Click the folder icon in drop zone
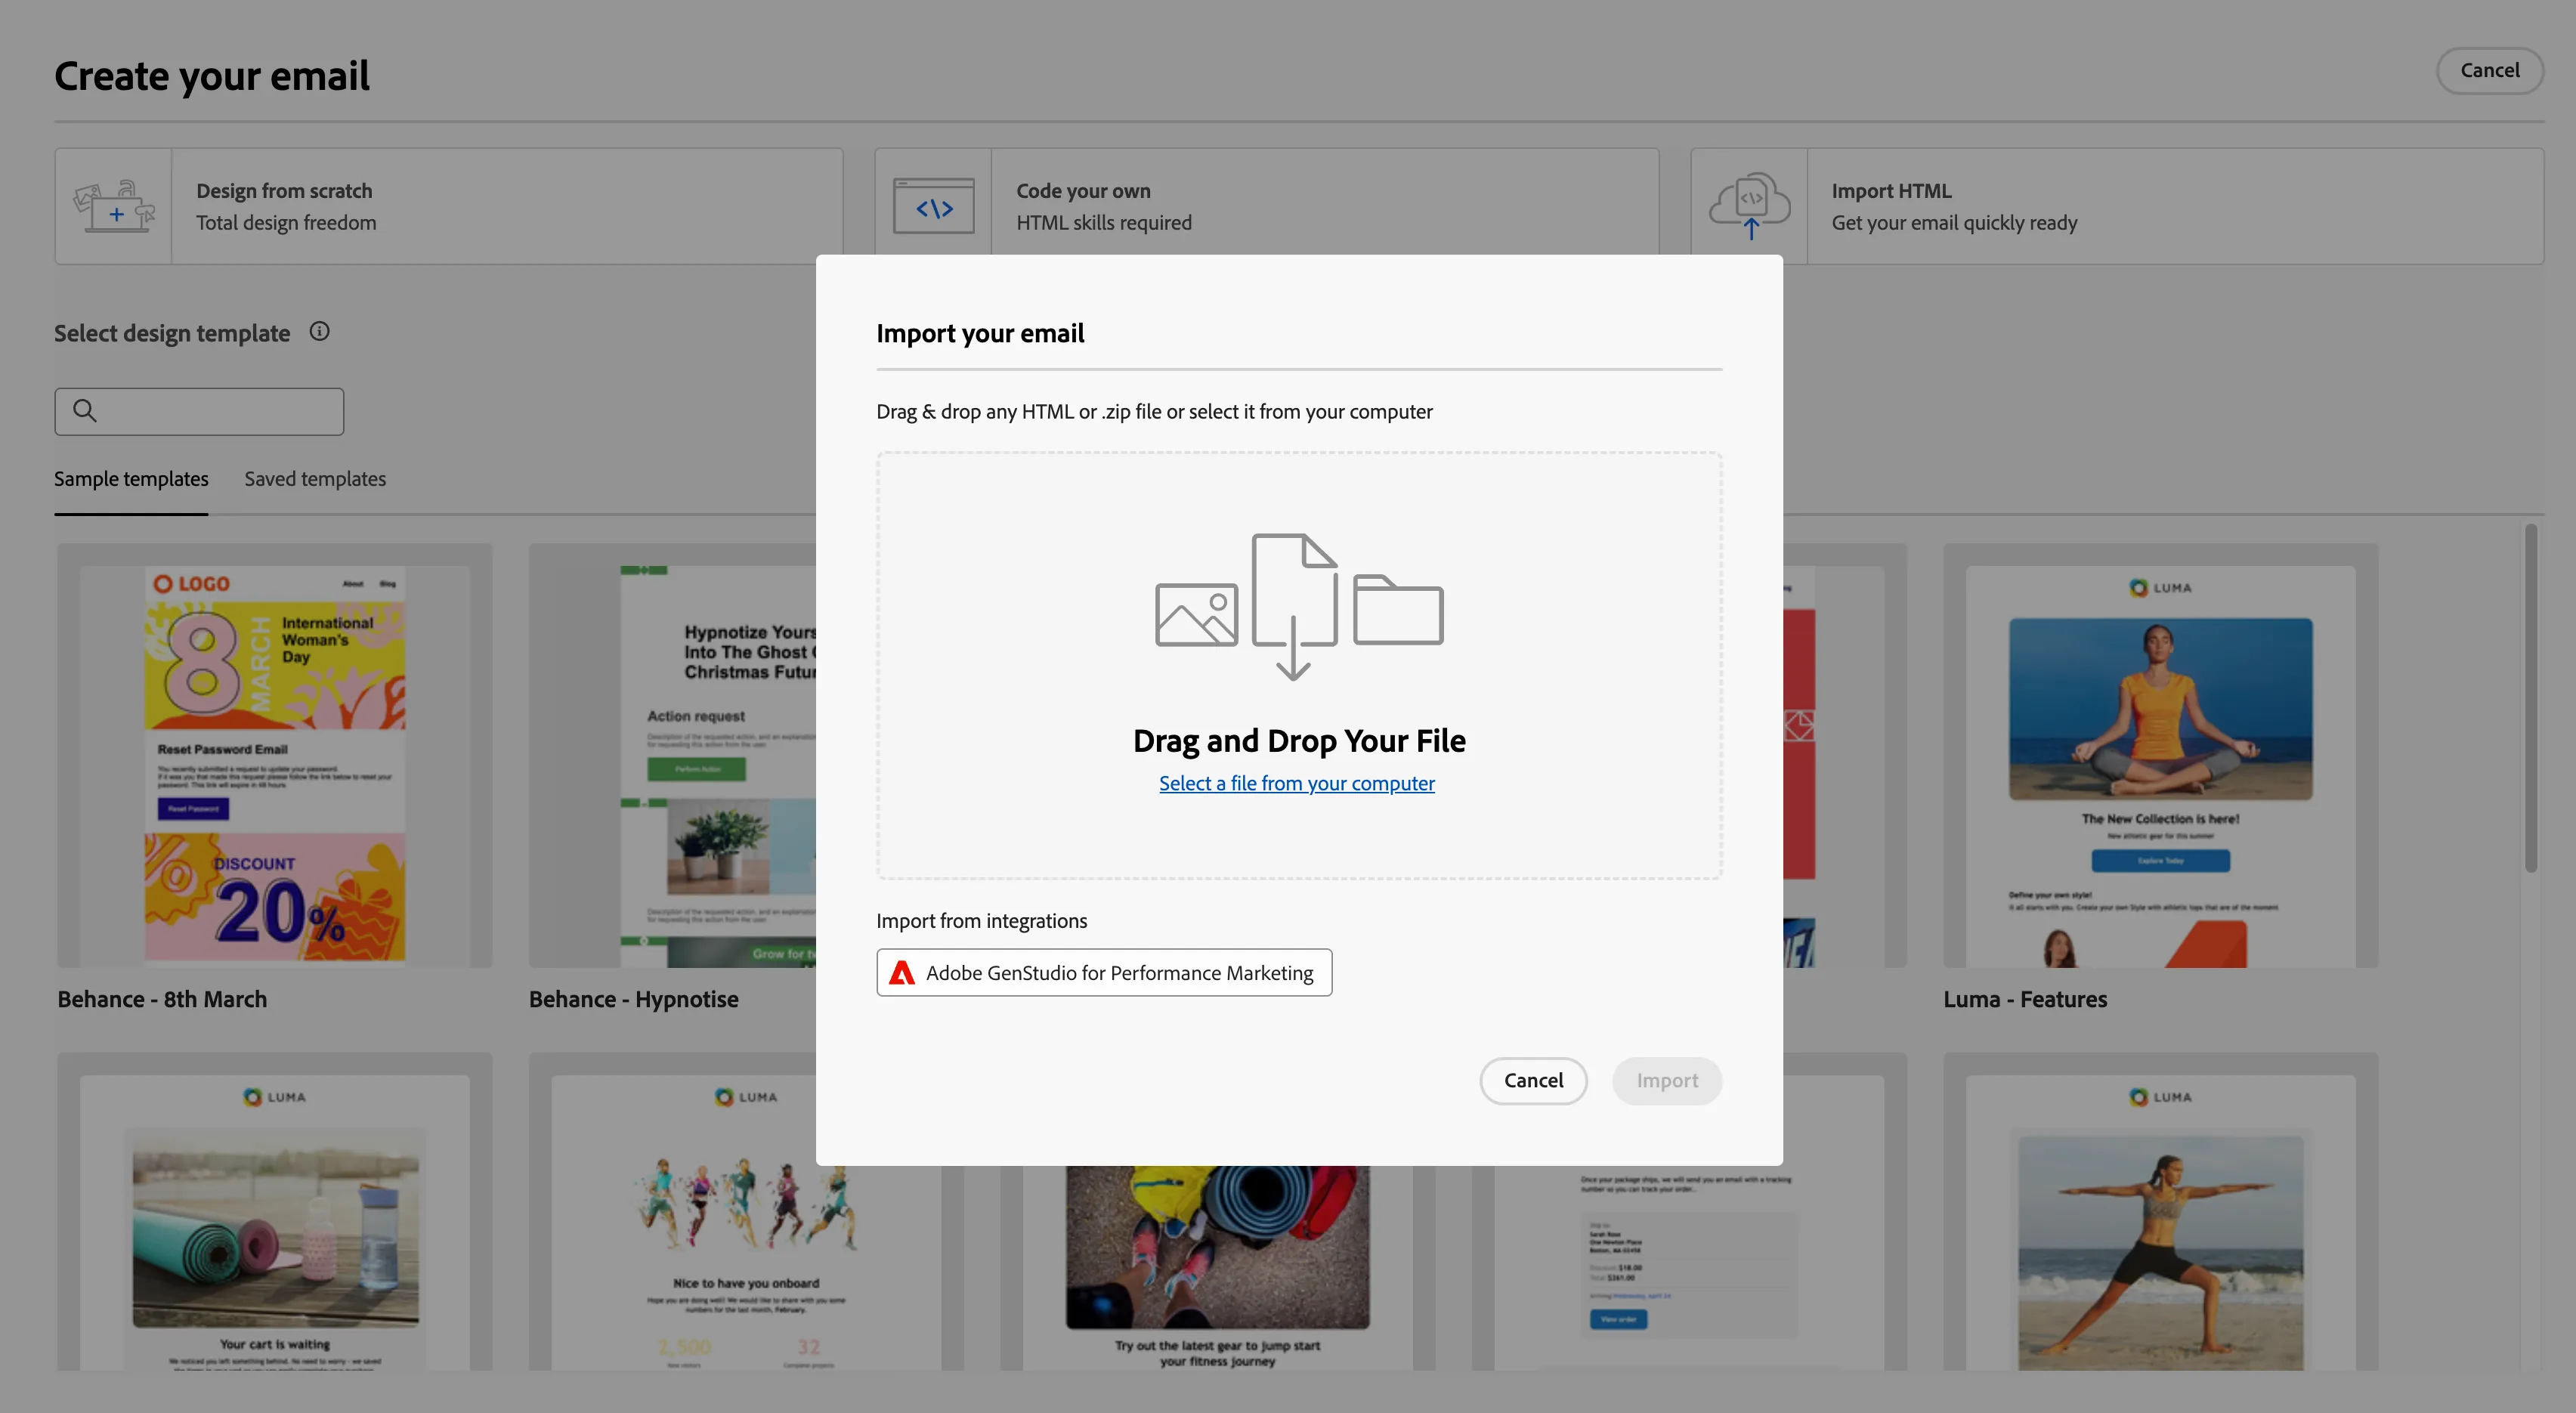Screen dimensions: 2576x1413 (1398, 609)
